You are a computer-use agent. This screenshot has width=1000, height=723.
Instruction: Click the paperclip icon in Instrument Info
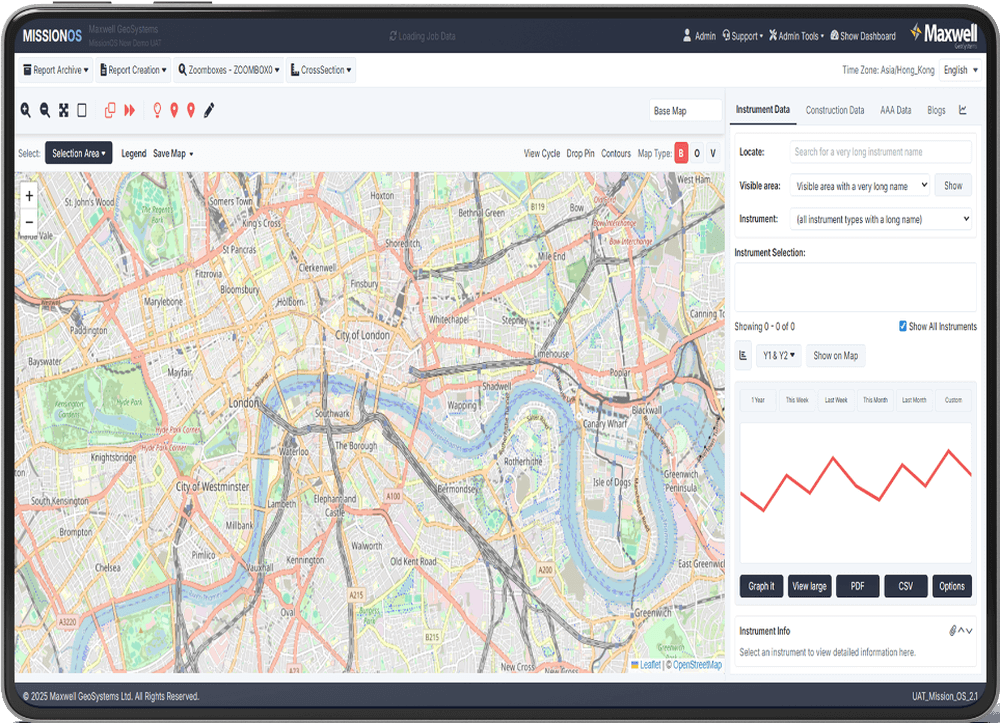coord(953,631)
